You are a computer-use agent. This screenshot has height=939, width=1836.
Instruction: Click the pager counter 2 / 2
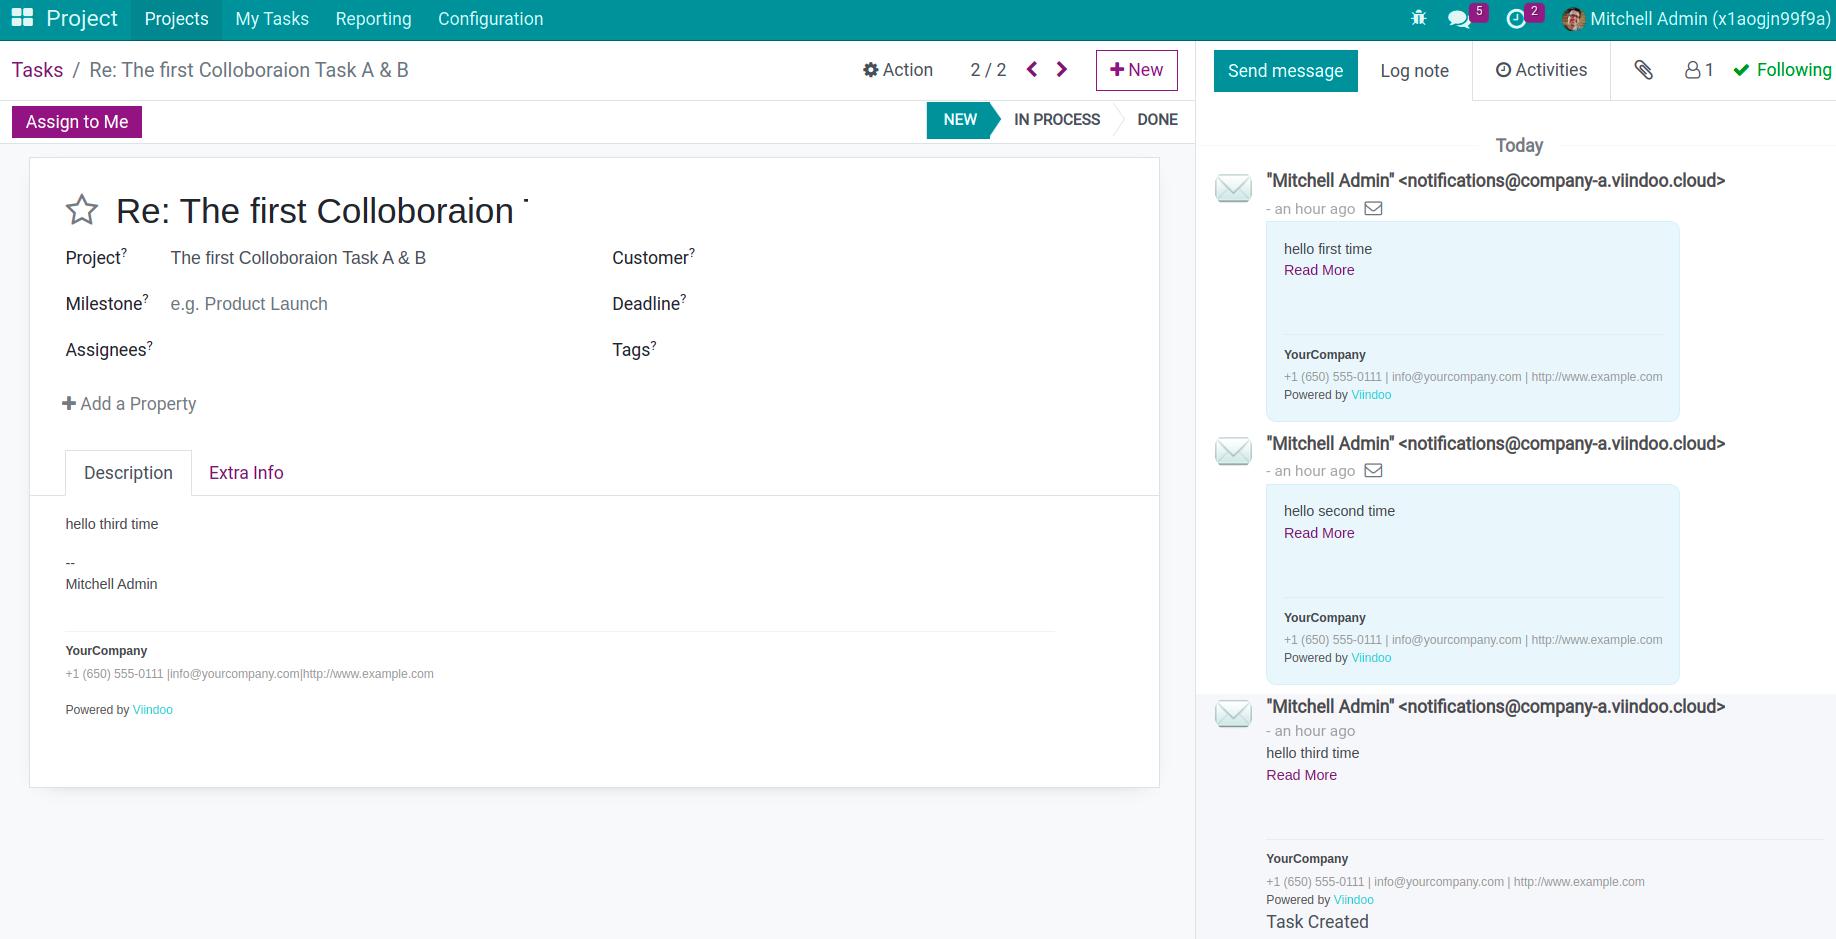coord(988,70)
